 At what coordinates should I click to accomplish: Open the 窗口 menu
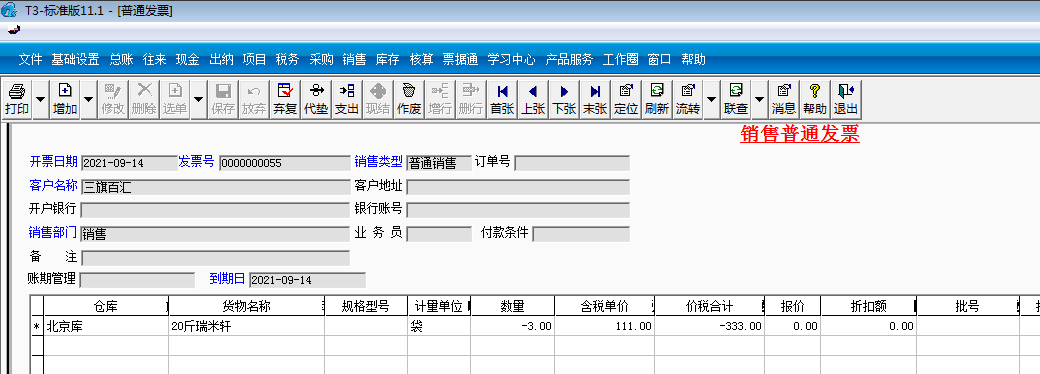click(659, 60)
